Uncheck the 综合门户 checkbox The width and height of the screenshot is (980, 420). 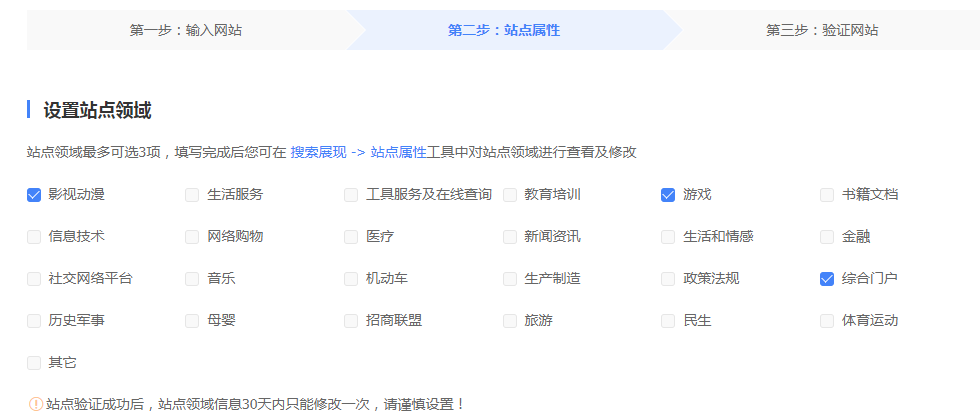[827, 279]
